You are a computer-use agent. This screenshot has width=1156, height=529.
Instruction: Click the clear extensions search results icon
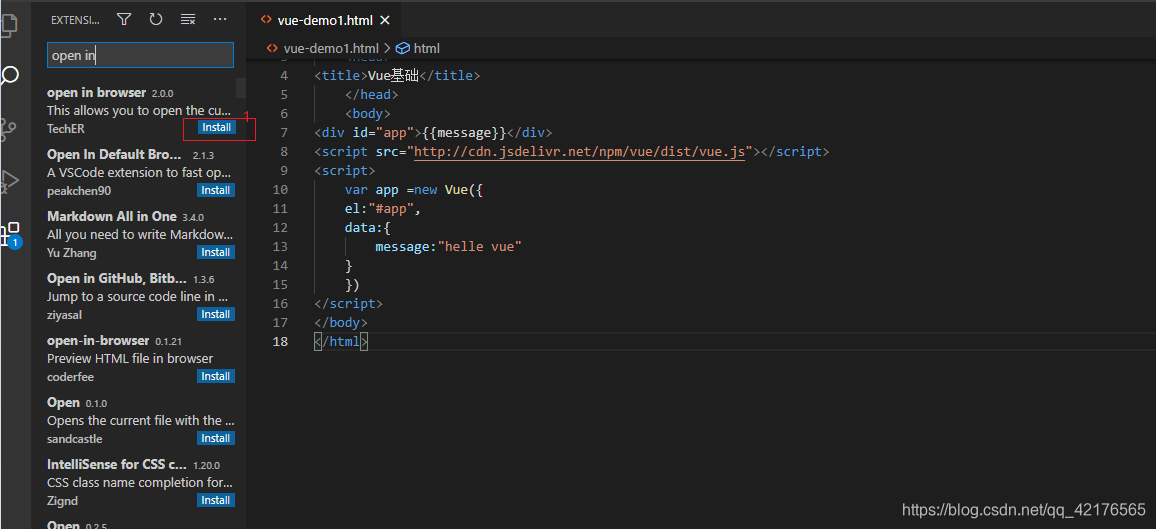coord(188,20)
